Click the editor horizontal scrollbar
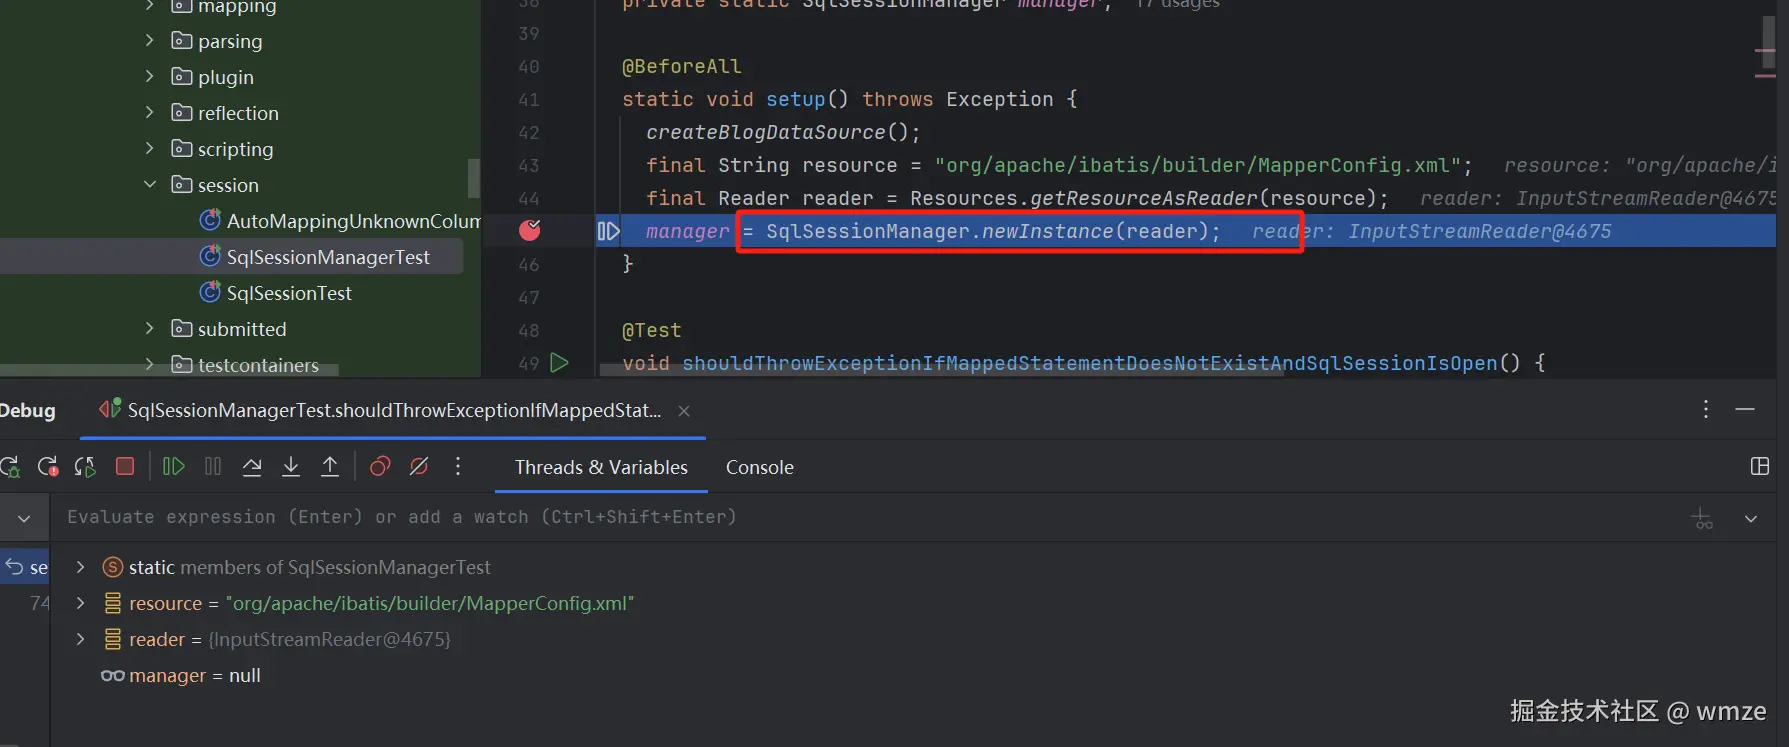The width and height of the screenshot is (1789, 747). tap(940, 371)
